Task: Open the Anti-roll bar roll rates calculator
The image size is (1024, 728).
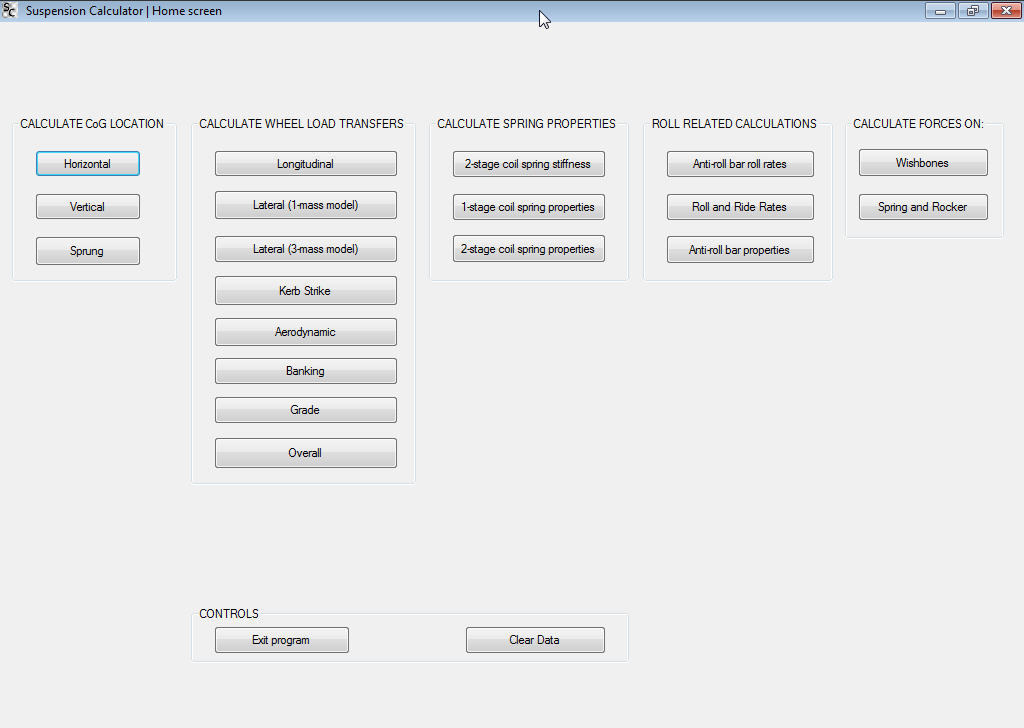Action: coord(740,163)
